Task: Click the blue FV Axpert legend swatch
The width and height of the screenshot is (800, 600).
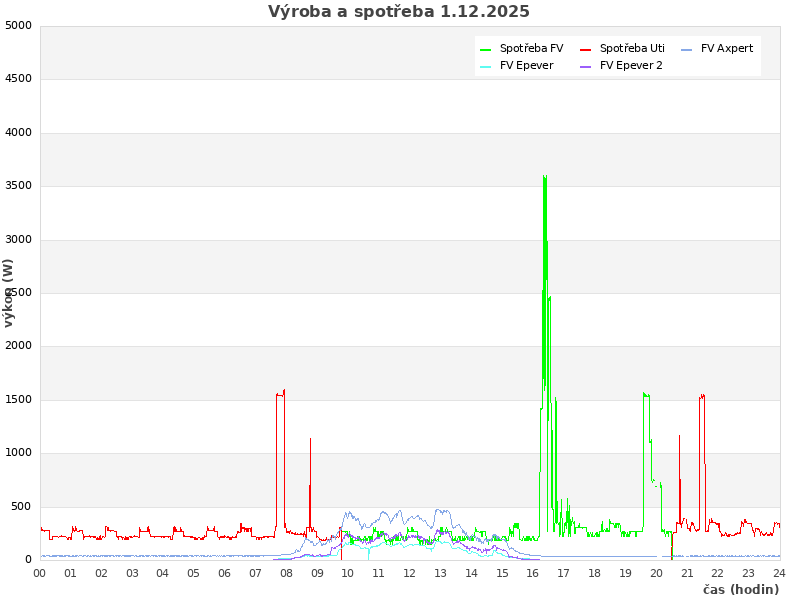Action: [687, 49]
